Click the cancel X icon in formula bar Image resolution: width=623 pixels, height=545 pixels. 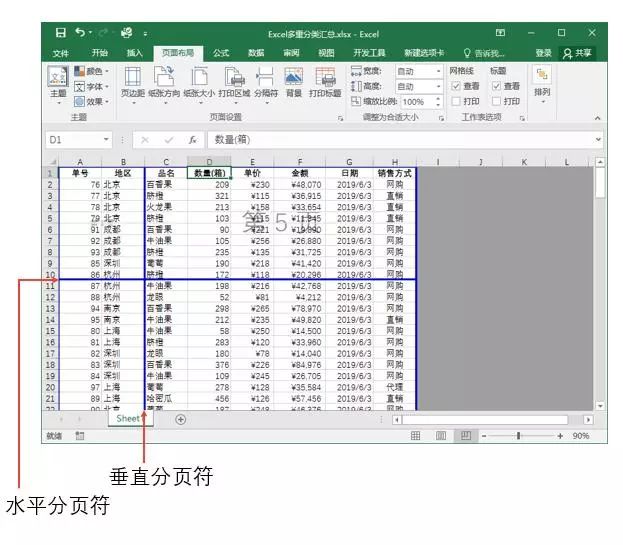click(145, 140)
